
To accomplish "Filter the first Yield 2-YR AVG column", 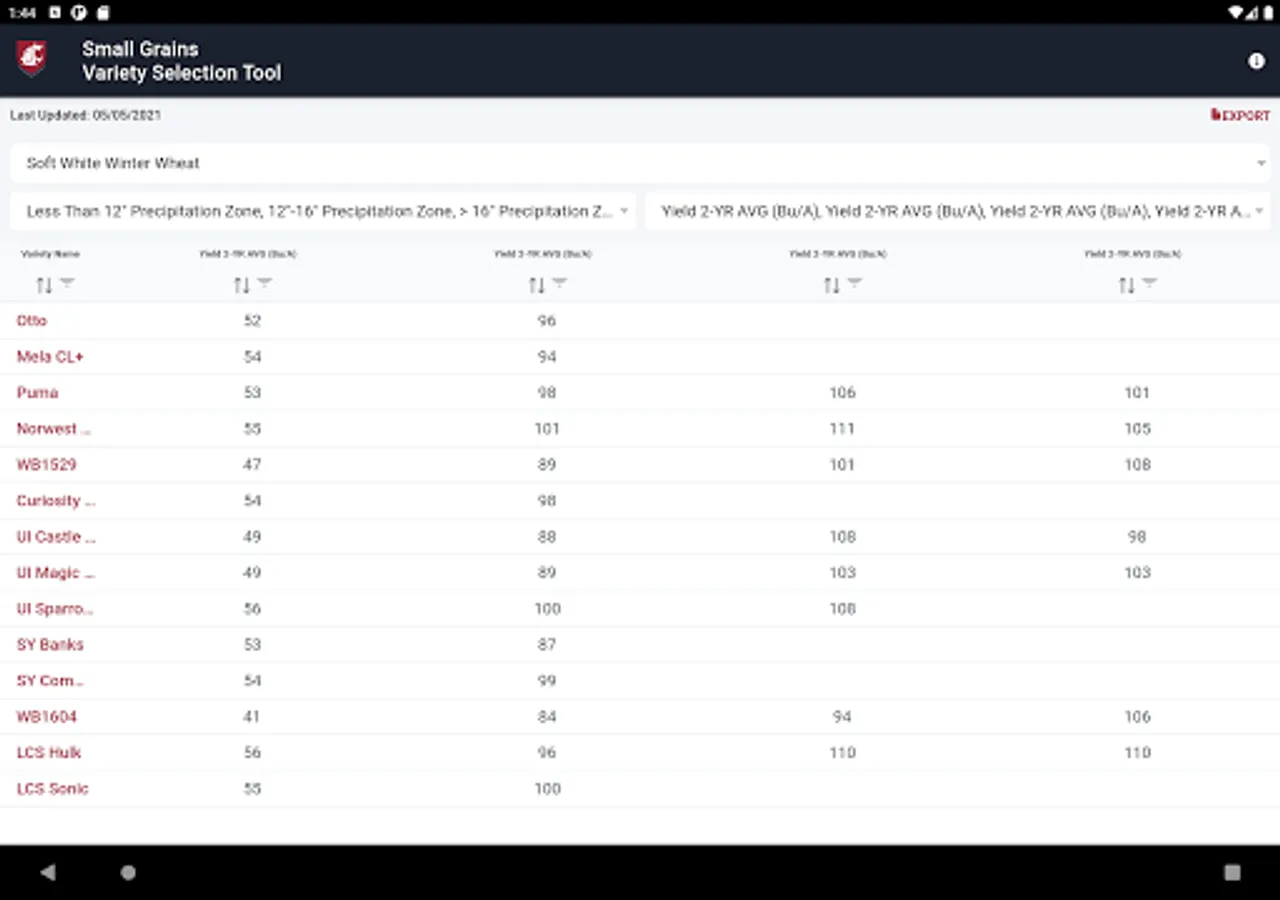I will point(264,284).
